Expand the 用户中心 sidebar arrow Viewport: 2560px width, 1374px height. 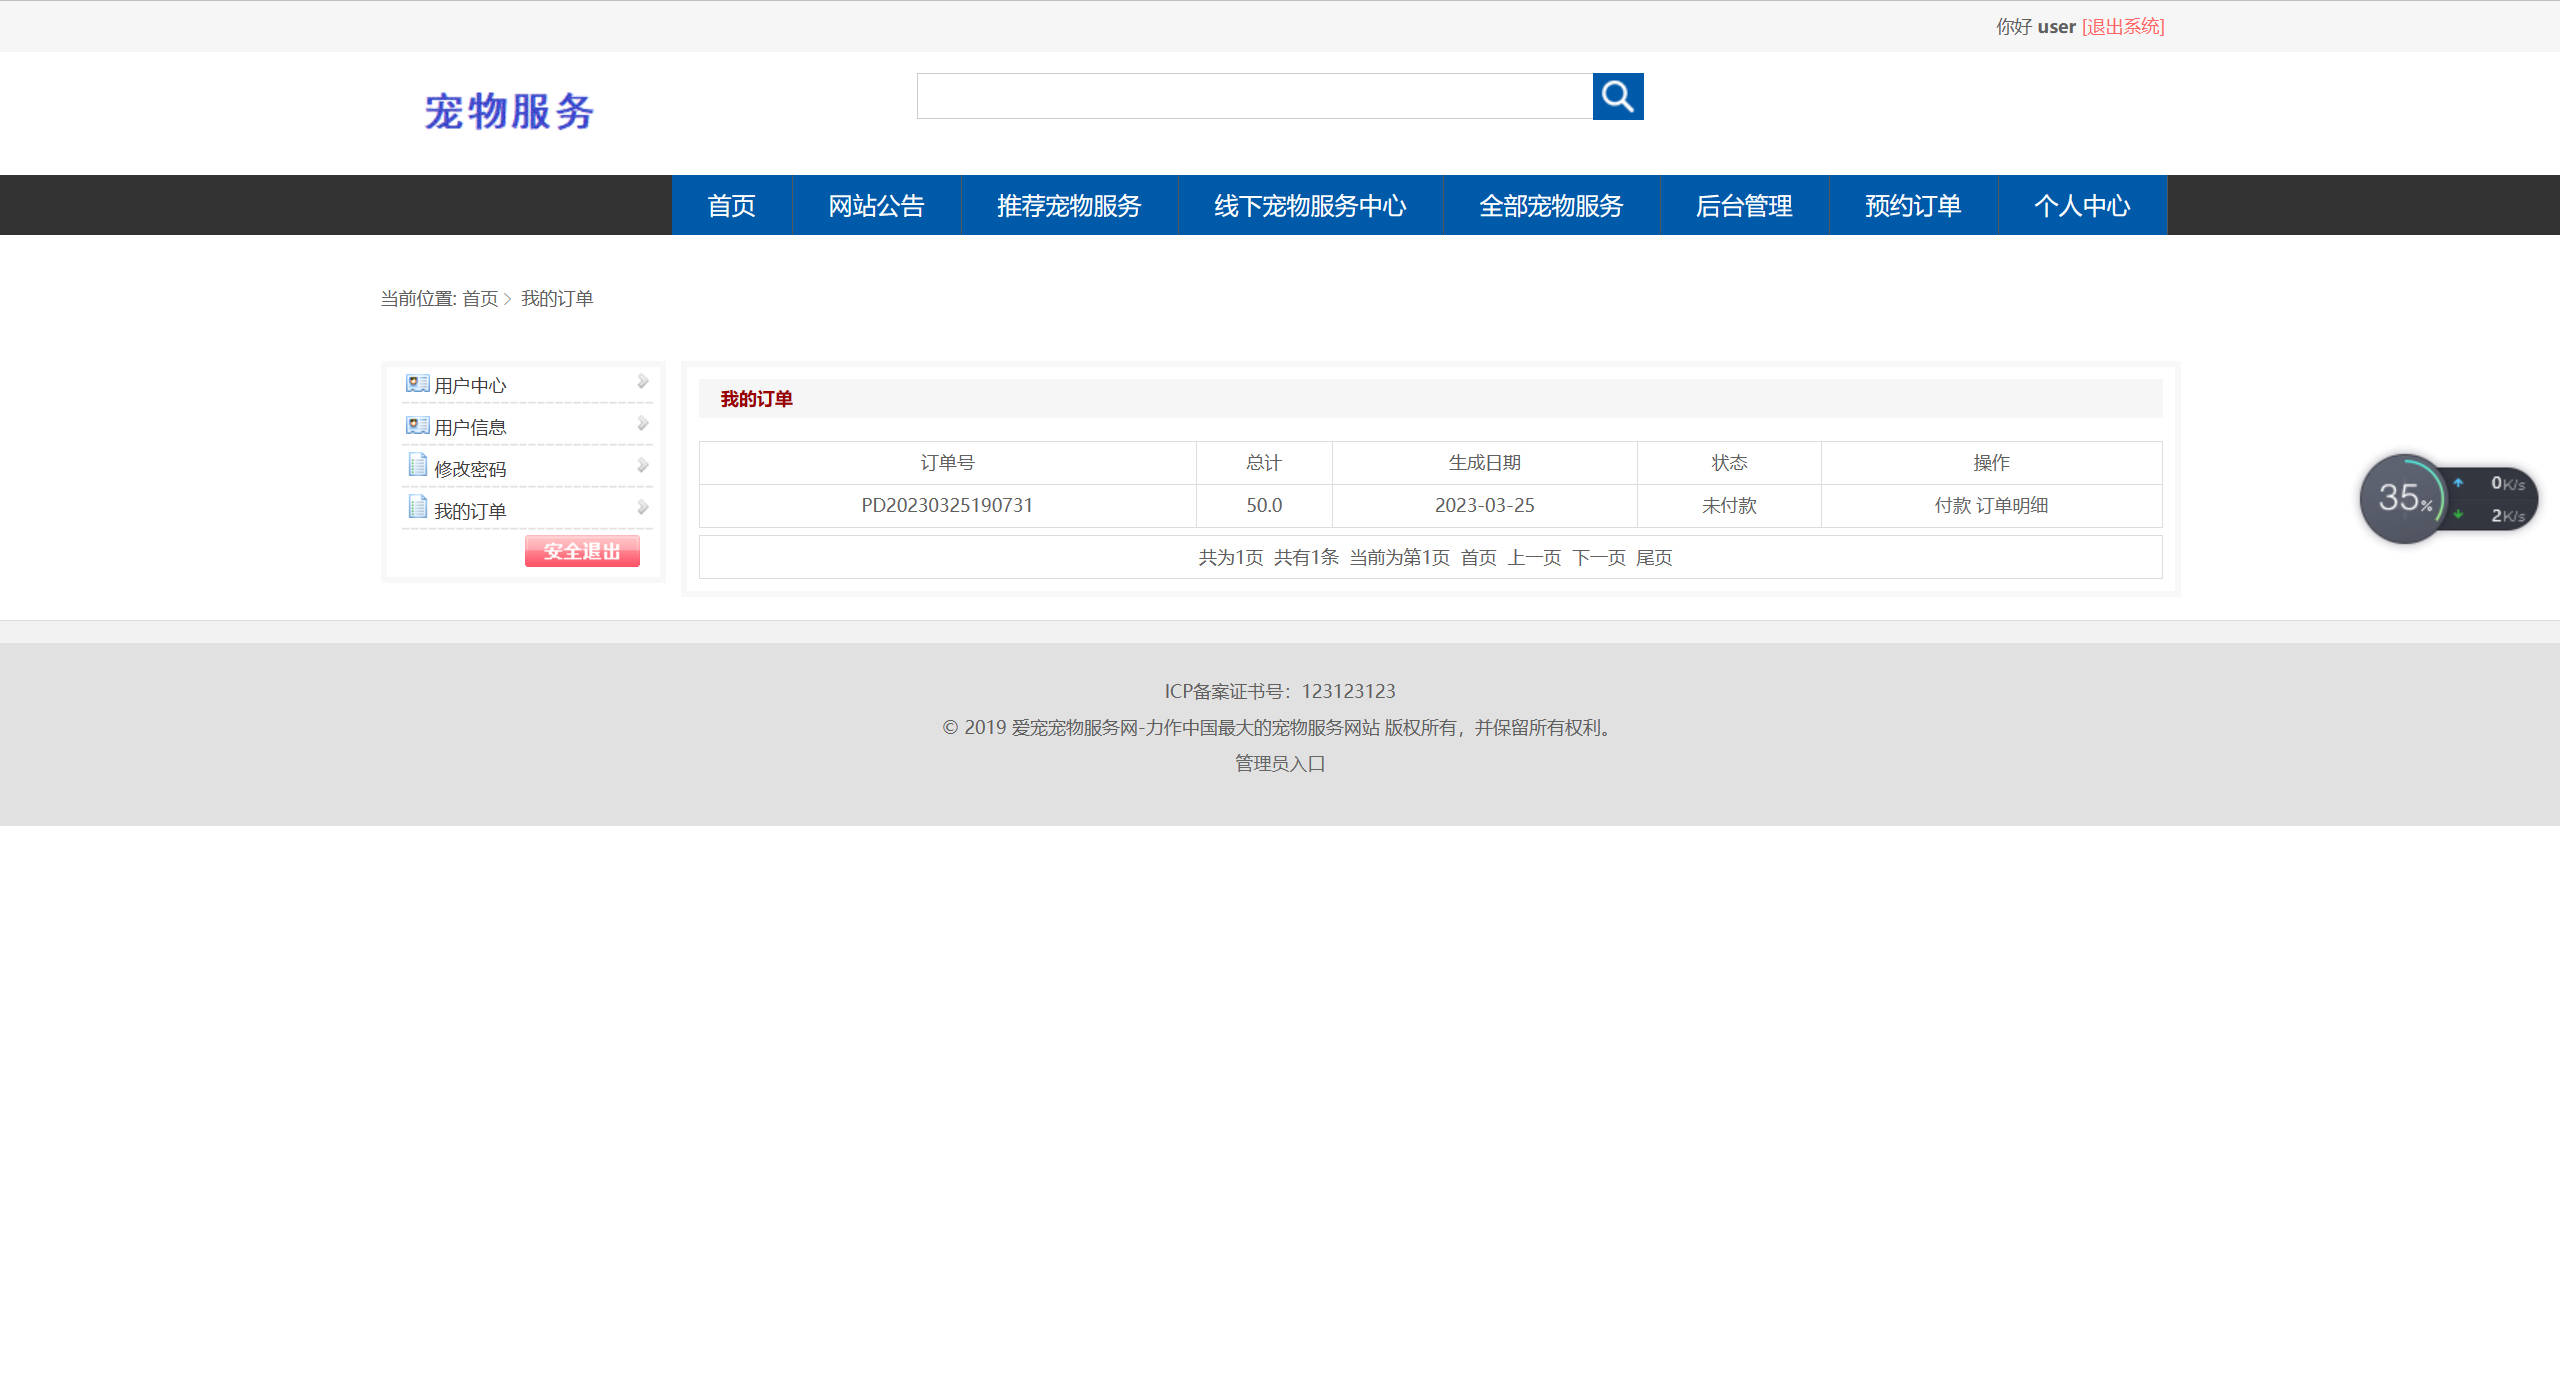[643, 382]
